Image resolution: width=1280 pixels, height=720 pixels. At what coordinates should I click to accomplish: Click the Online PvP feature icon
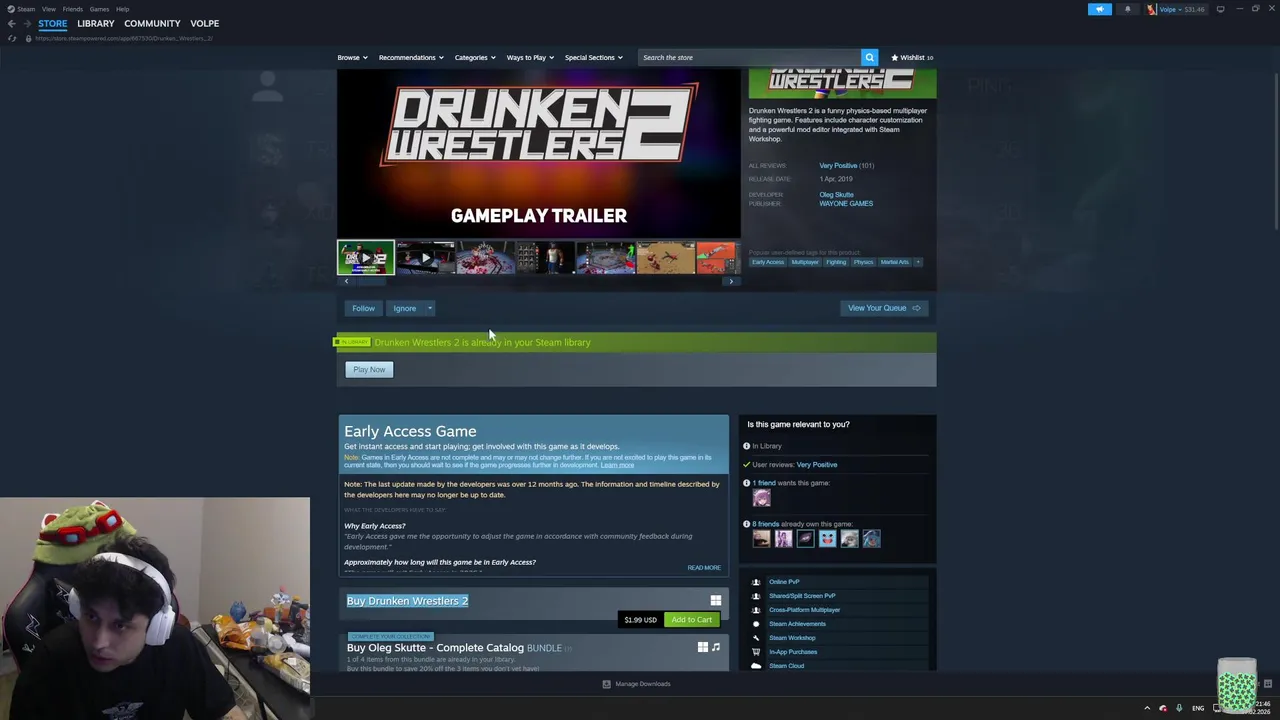pyautogui.click(x=756, y=582)
